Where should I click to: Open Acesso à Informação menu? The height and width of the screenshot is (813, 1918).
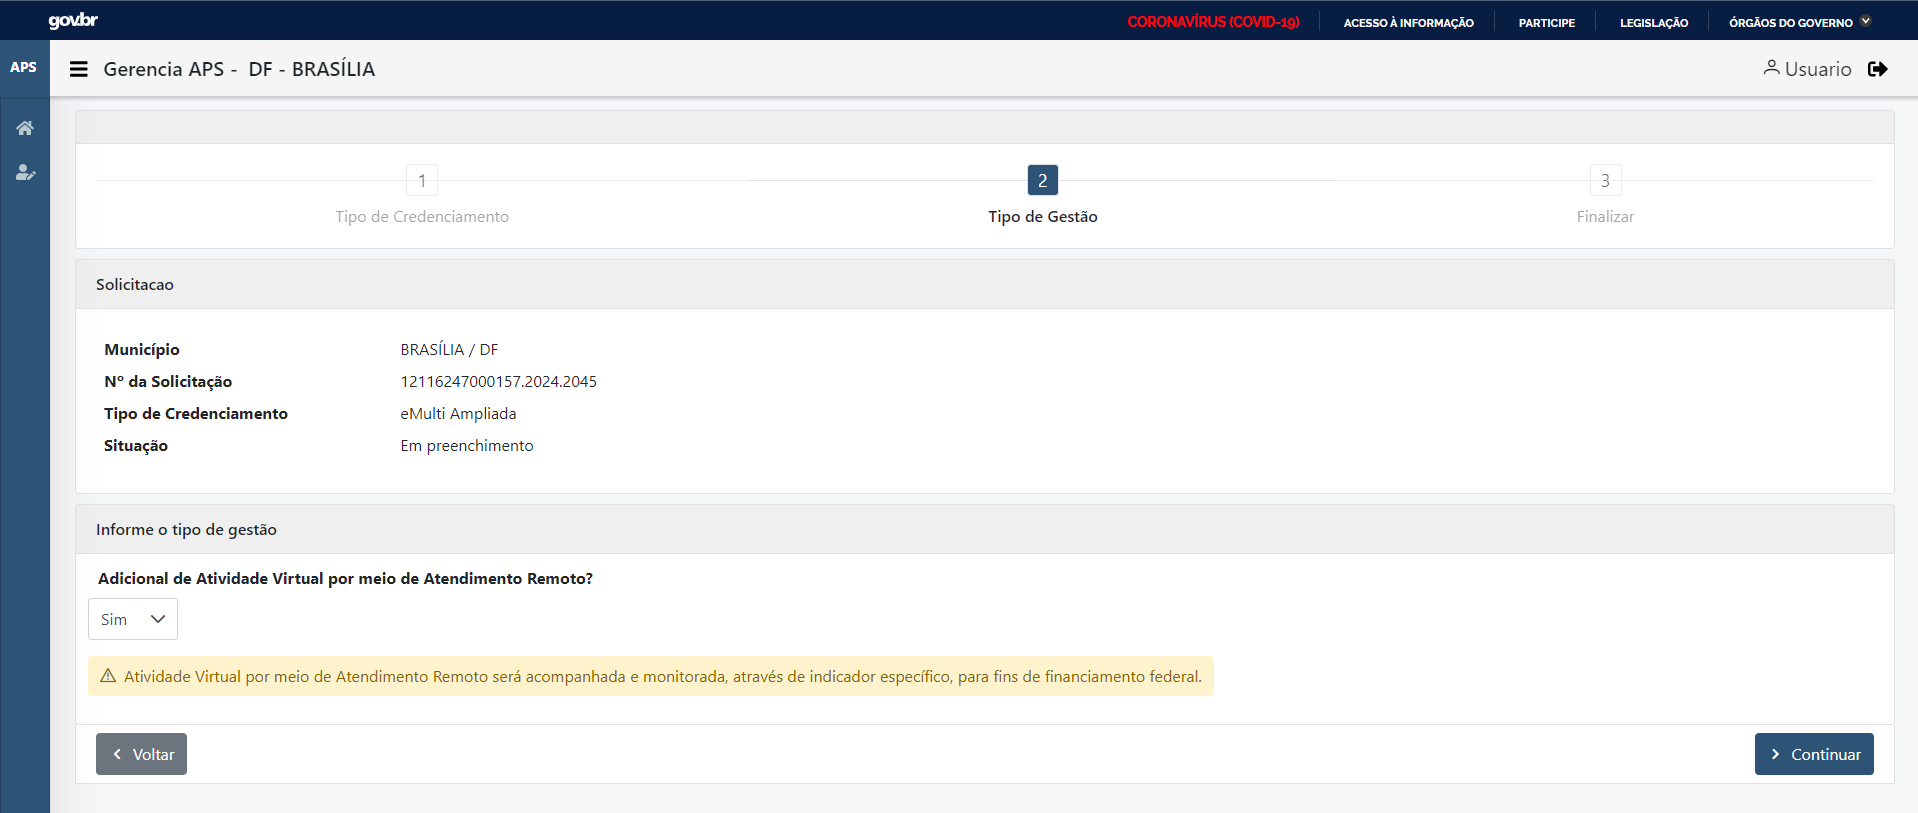click(x=1408, y=23)
